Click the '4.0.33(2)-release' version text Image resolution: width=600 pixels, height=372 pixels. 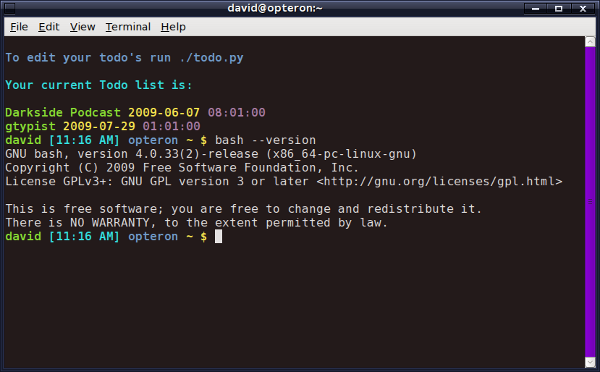pos(197,154)
